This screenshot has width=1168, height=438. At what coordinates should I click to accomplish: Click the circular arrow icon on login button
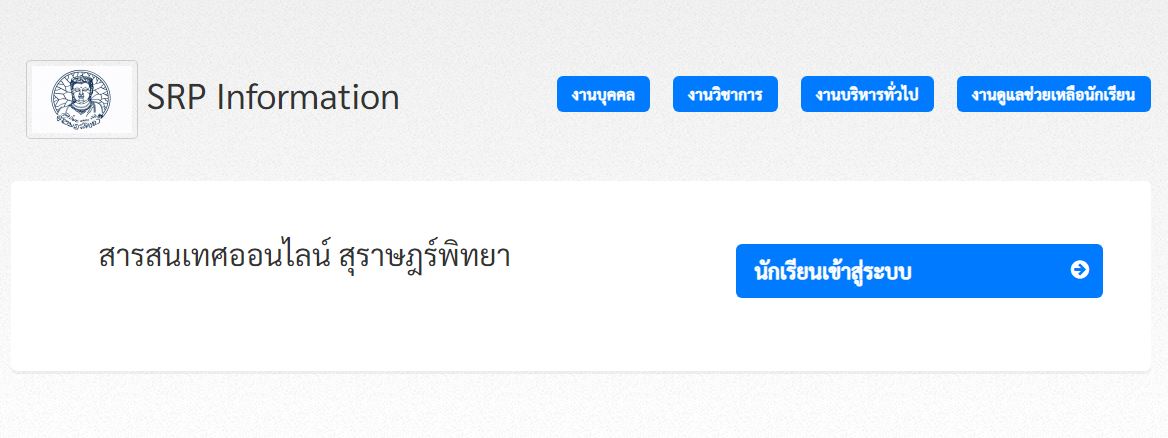point(1079,270)
